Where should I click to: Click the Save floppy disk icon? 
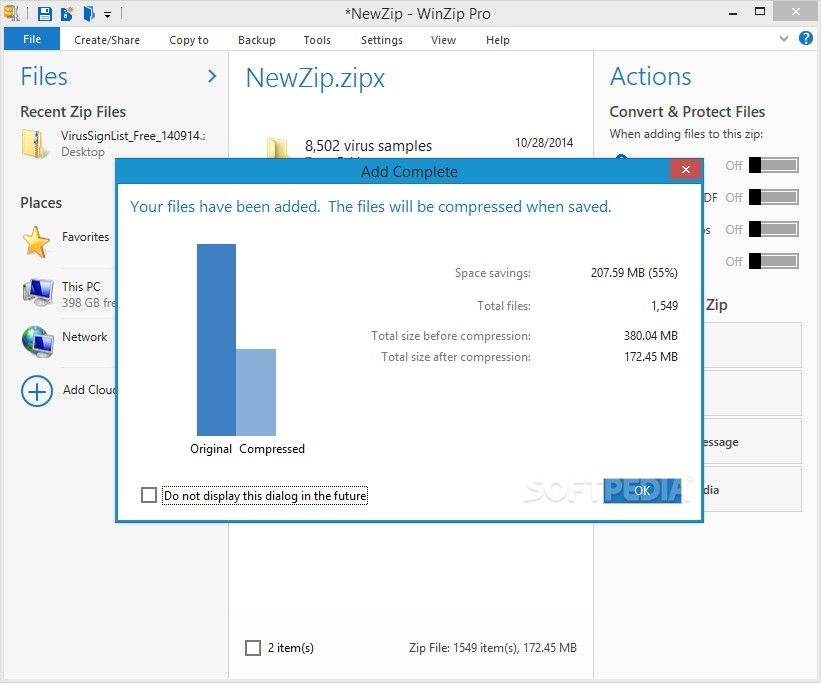45,14
